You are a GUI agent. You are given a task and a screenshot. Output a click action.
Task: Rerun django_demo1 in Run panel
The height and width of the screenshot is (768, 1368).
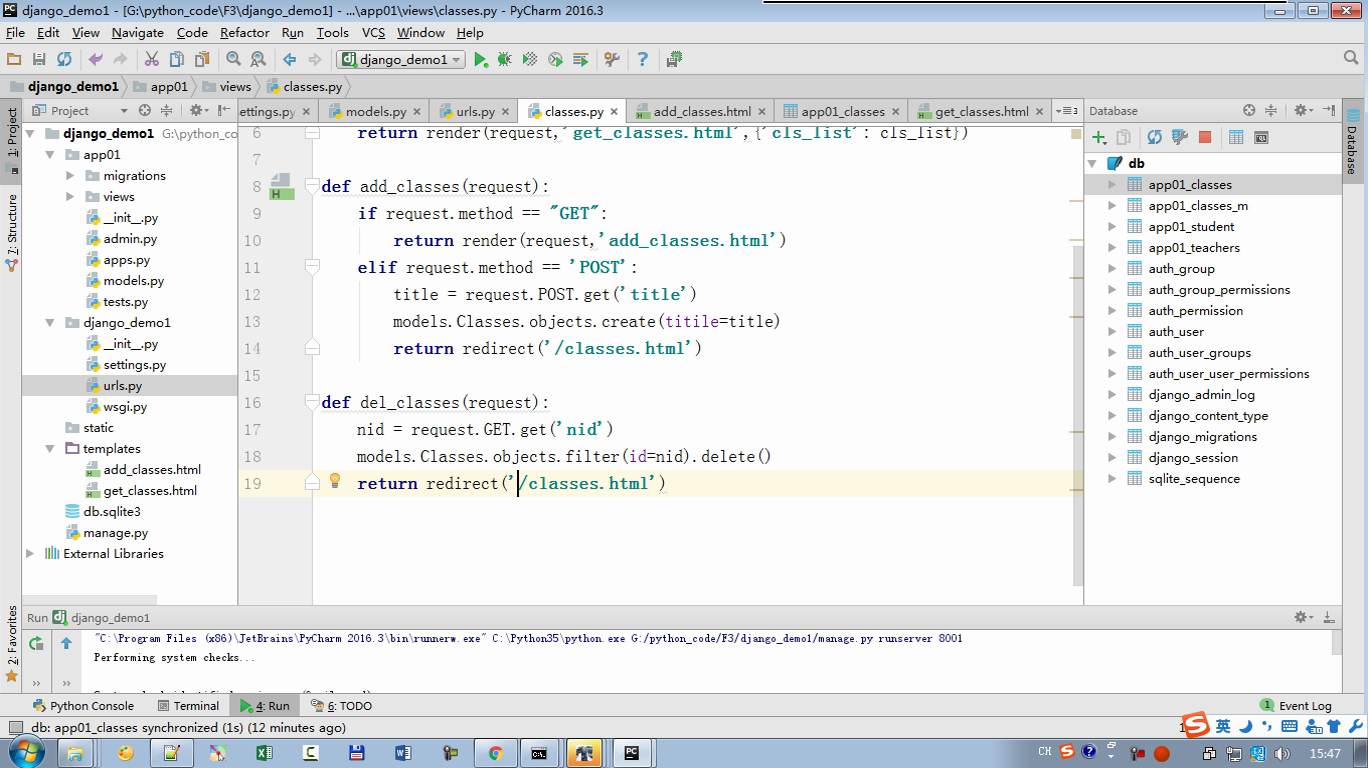click(36, 644)
